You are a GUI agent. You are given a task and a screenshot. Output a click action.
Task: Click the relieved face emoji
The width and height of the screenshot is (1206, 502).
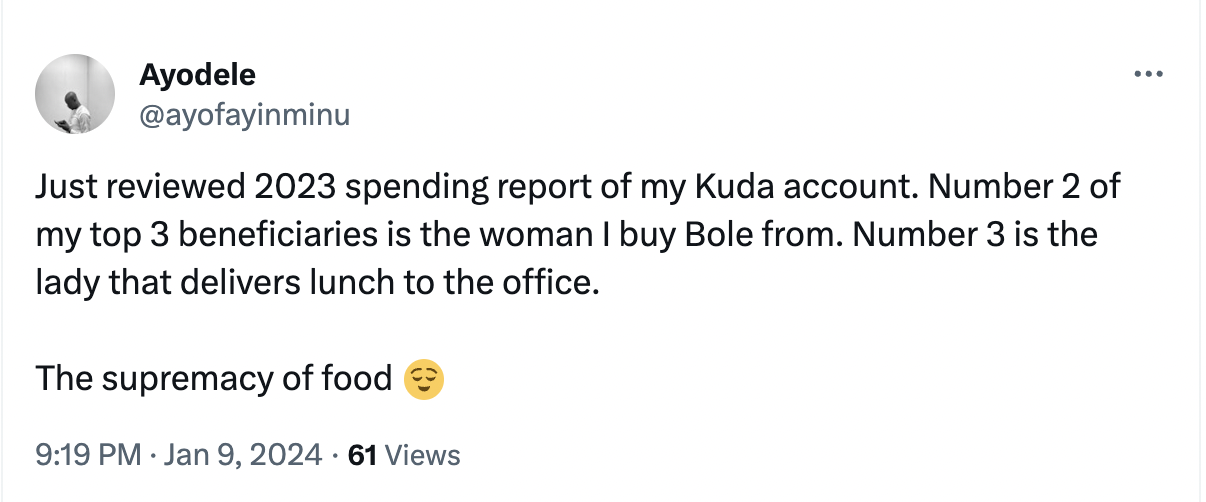pos(423,379)
